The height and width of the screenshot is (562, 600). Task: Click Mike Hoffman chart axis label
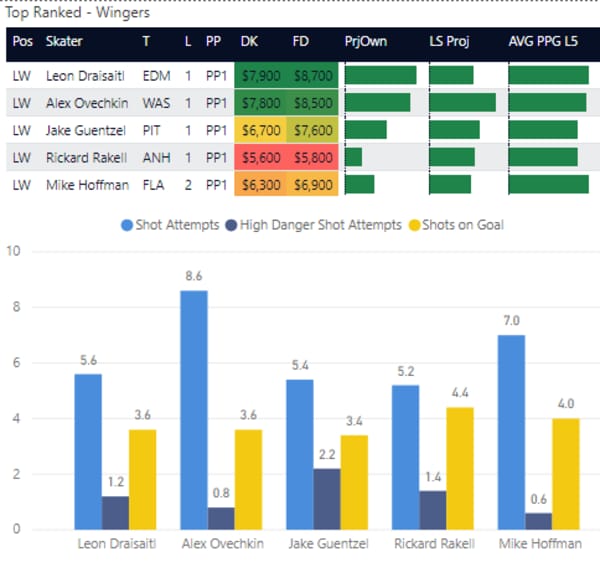click(x=540, y=544)
